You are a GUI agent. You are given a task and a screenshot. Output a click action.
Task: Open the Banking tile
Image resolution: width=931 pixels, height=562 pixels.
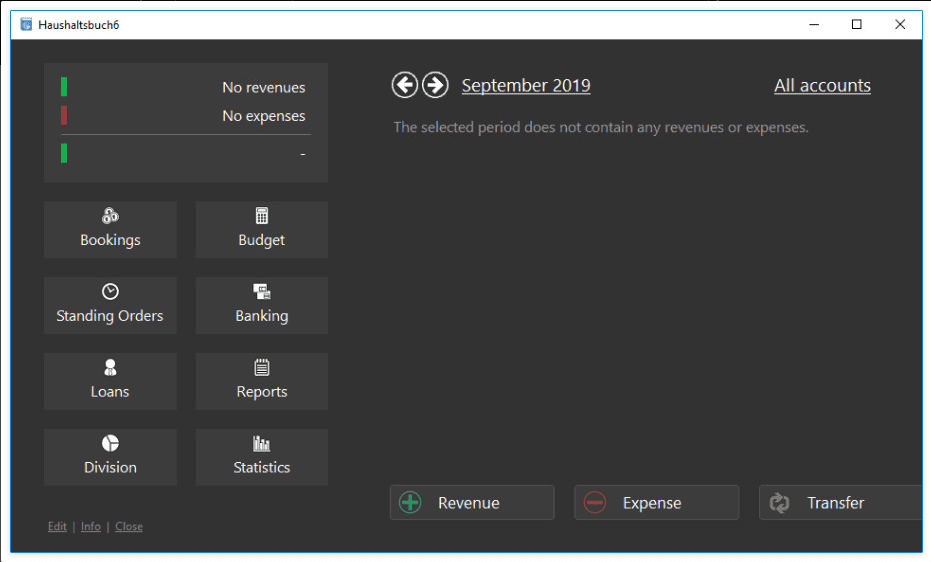[x=262, y=306]
